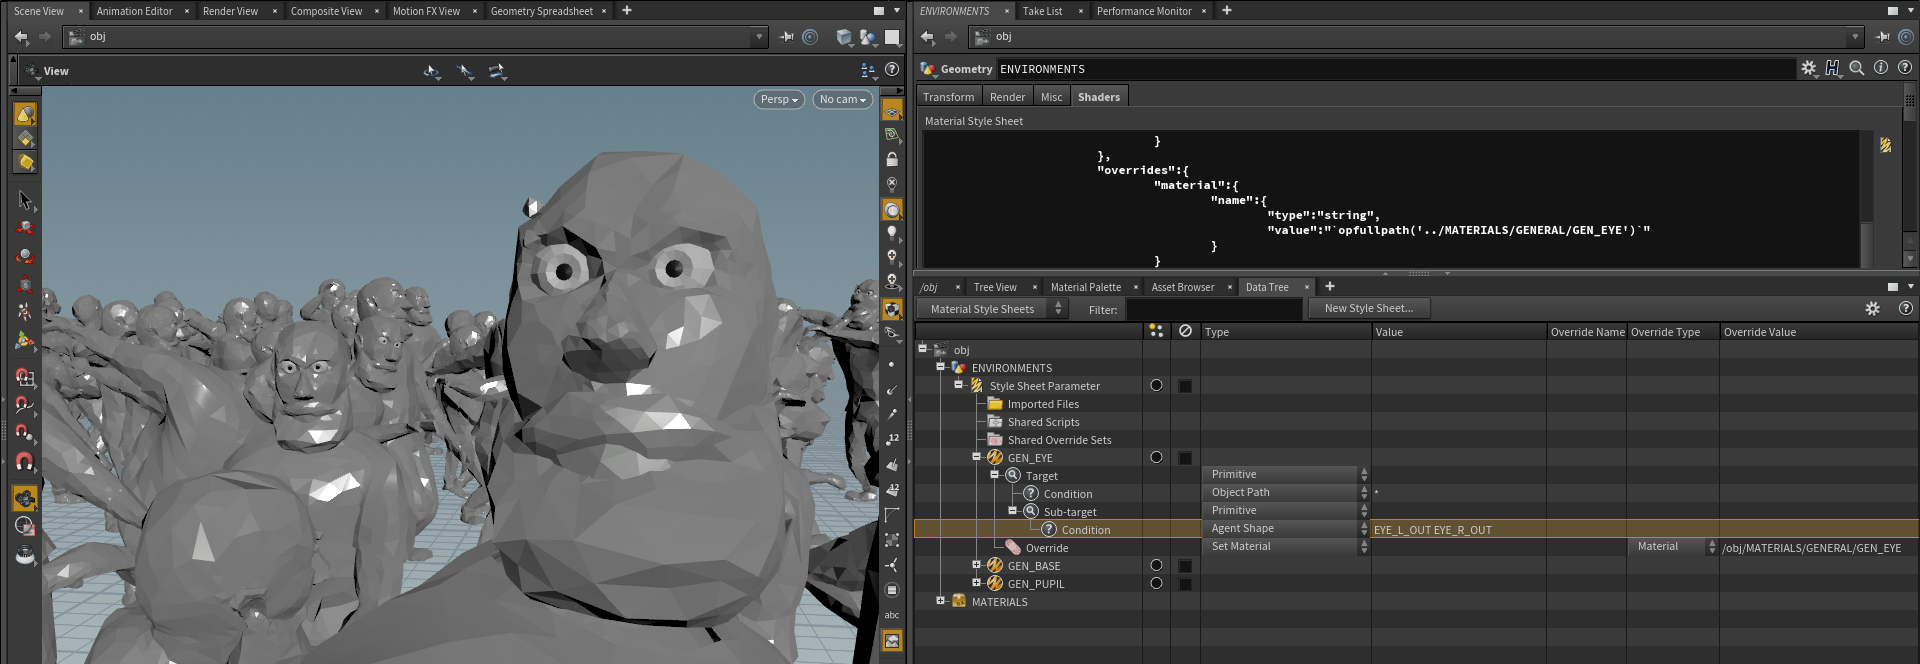1920x664 pixels.
Task: Select the Override tree row
Action: 1046,548
